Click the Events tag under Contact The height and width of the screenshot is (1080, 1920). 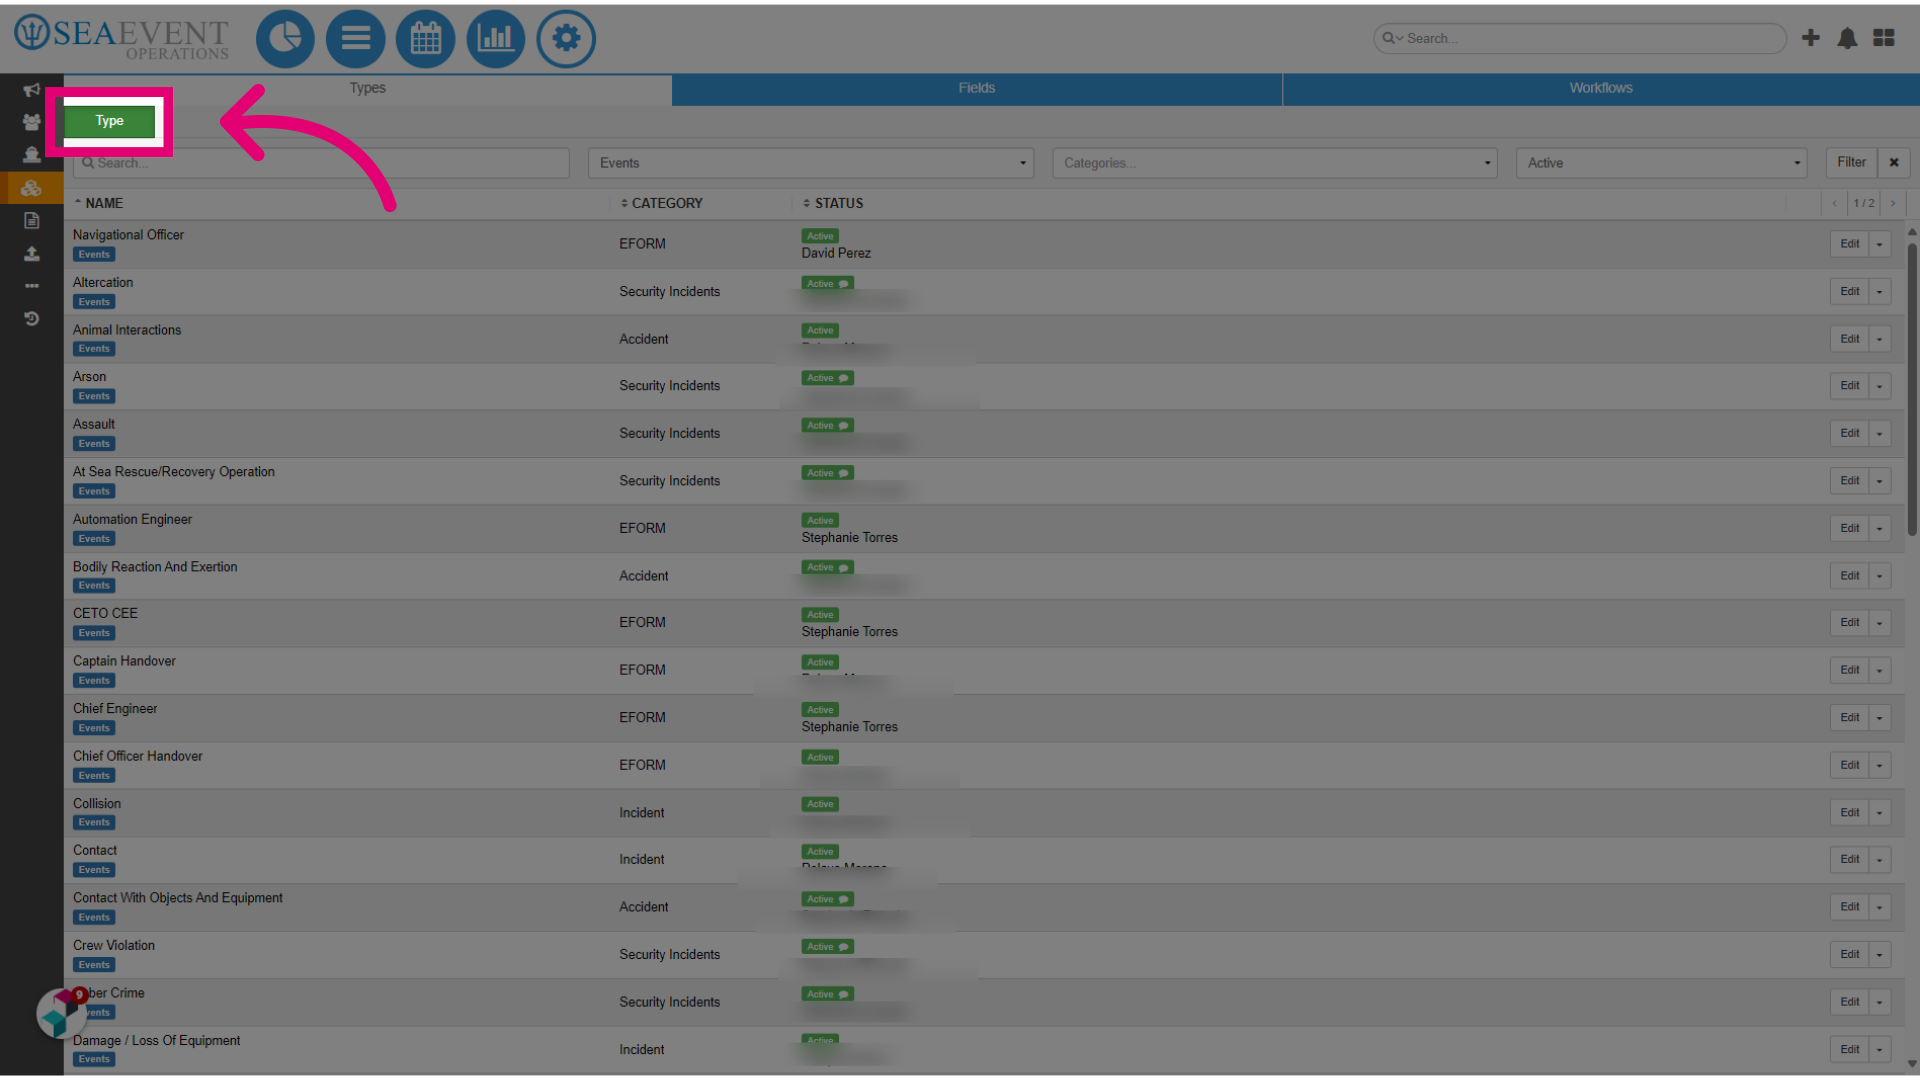[x=94, y=870]
